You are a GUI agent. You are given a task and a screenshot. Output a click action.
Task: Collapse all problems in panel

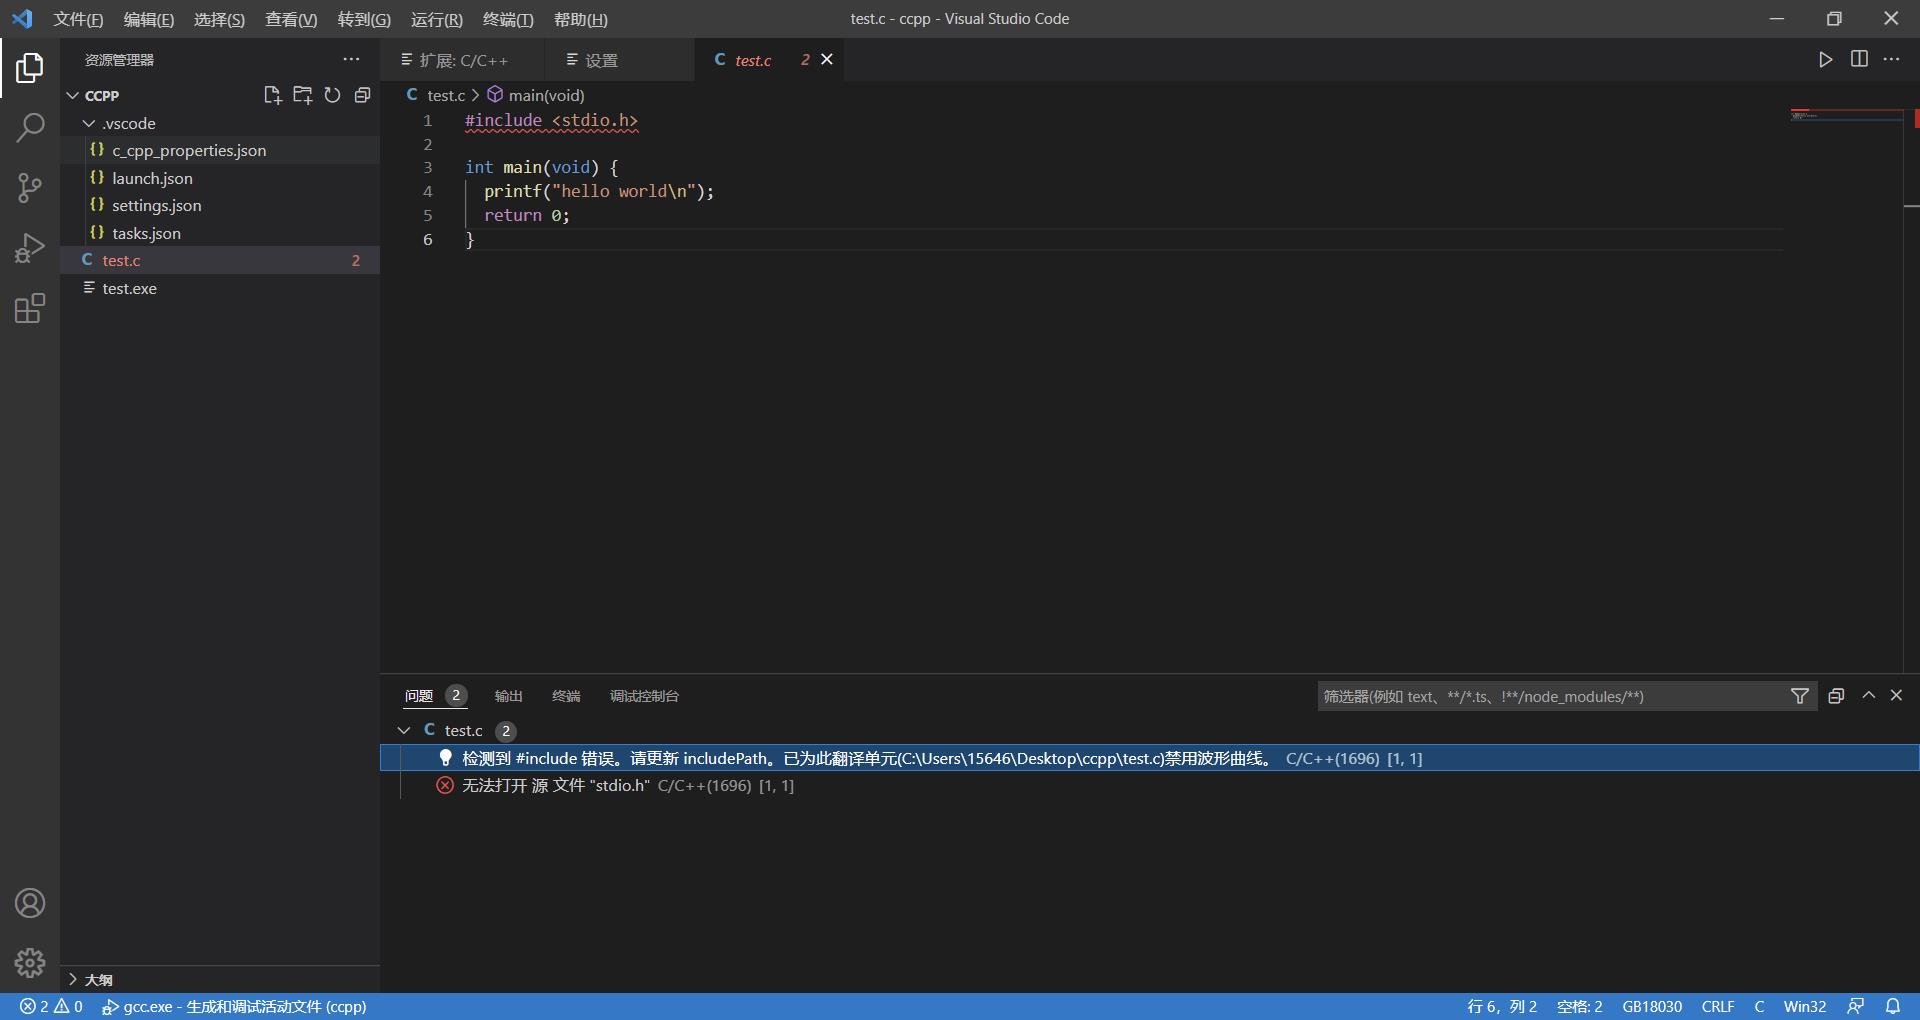click(1836, 696)
